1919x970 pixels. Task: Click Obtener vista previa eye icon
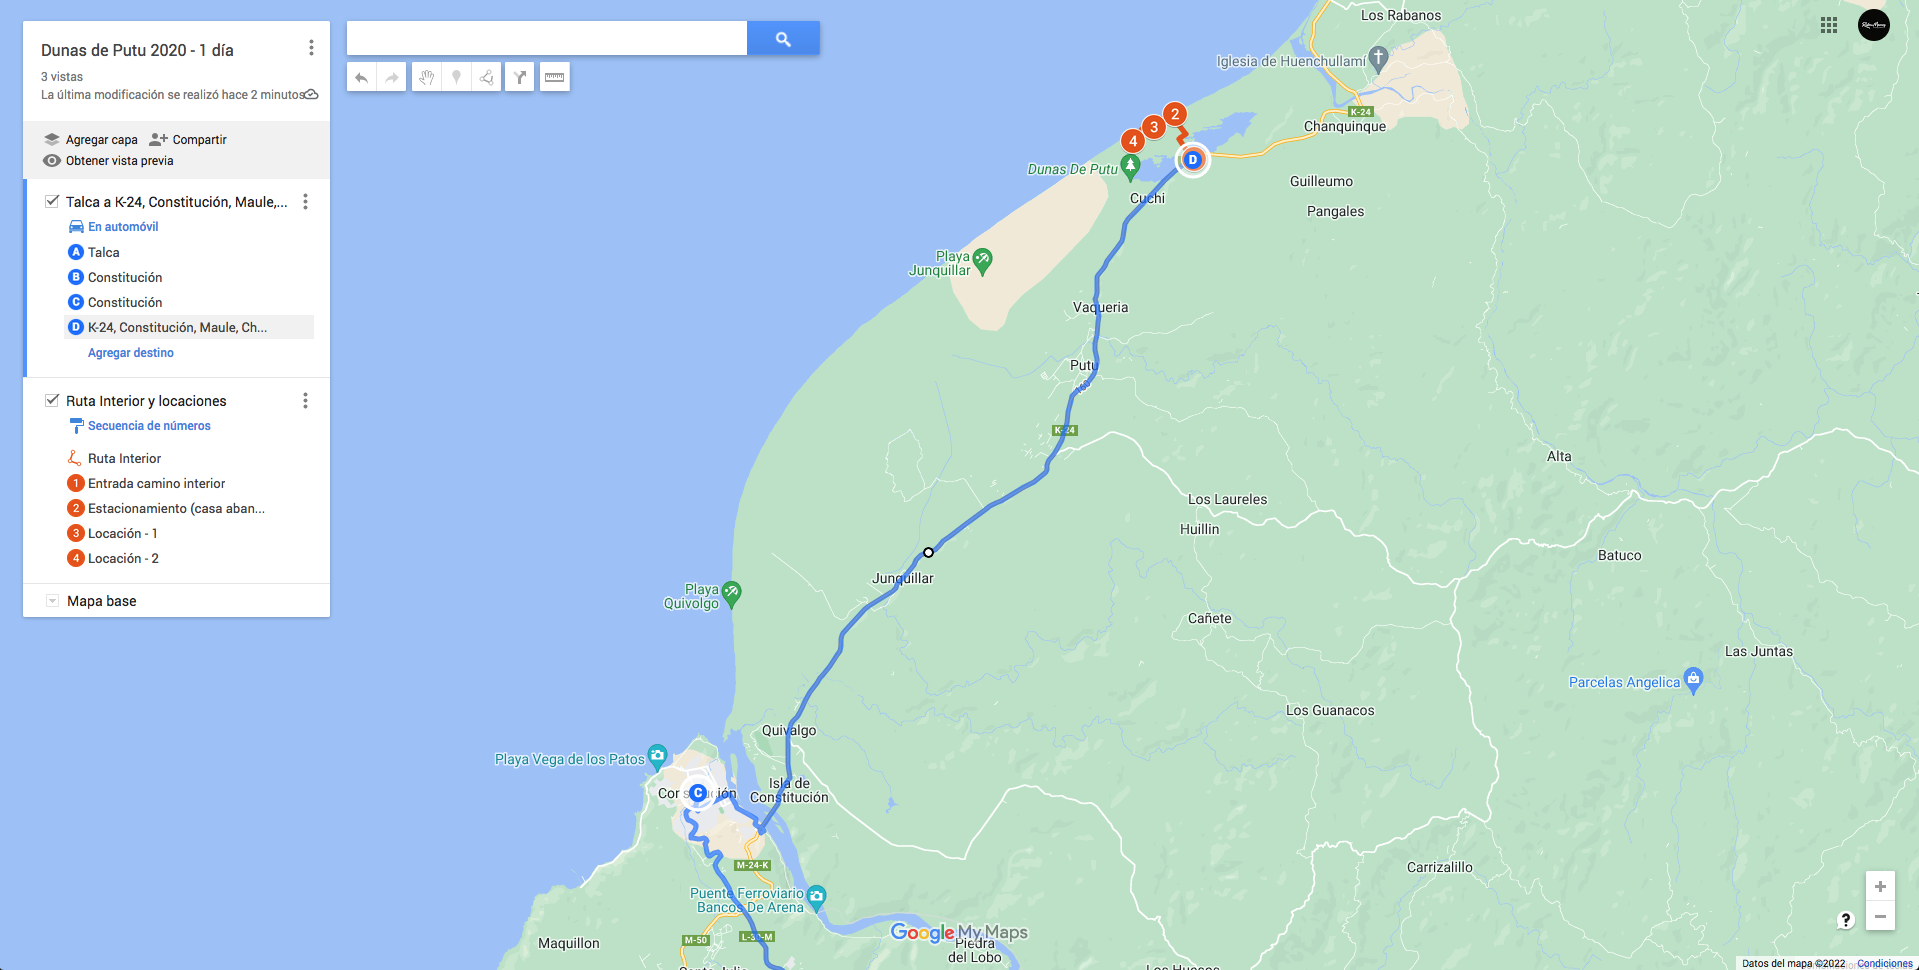coord(52,161)
